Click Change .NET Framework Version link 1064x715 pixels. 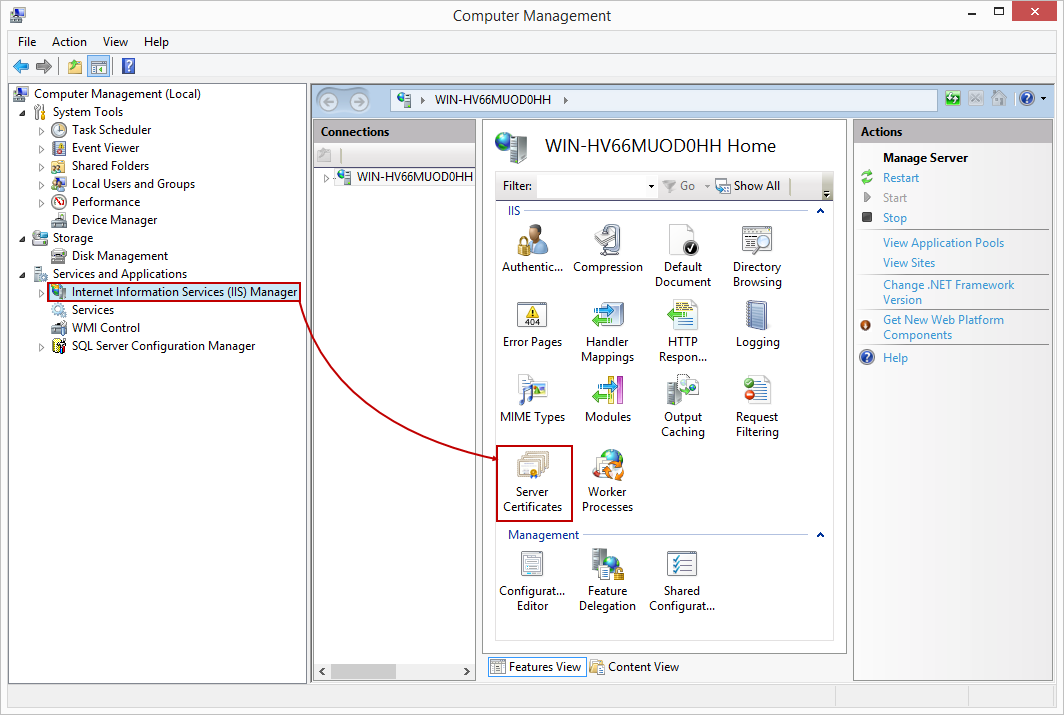[948, 292]
